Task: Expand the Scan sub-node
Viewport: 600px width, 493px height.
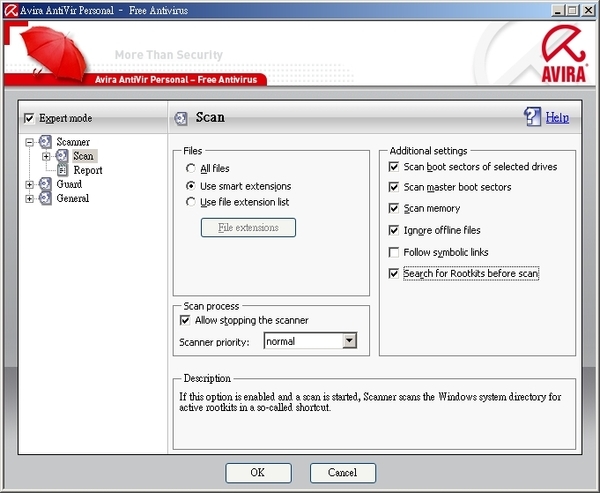Action: 46,156
